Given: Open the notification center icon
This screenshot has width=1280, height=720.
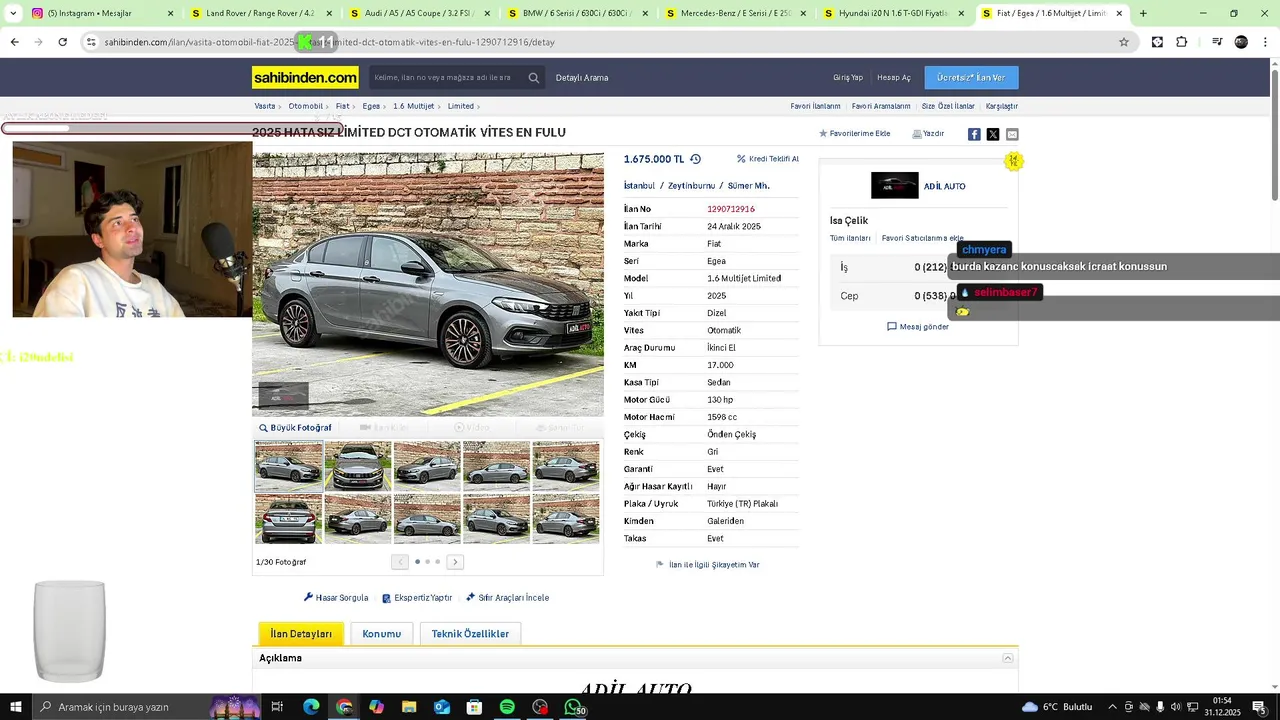Looking at the screenshot, I should click(1258, 707).
